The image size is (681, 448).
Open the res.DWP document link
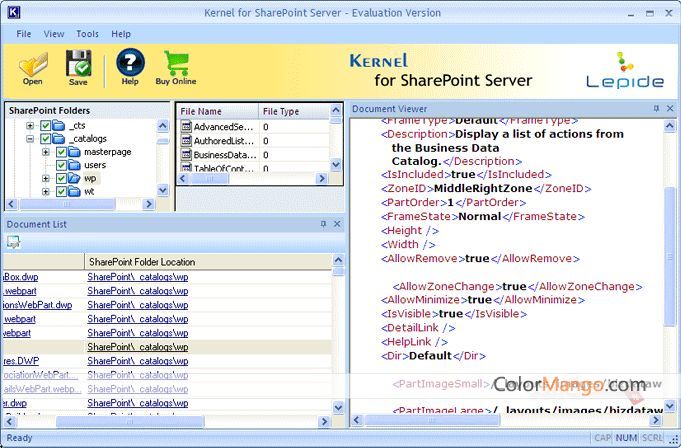(x=21, y=361)
